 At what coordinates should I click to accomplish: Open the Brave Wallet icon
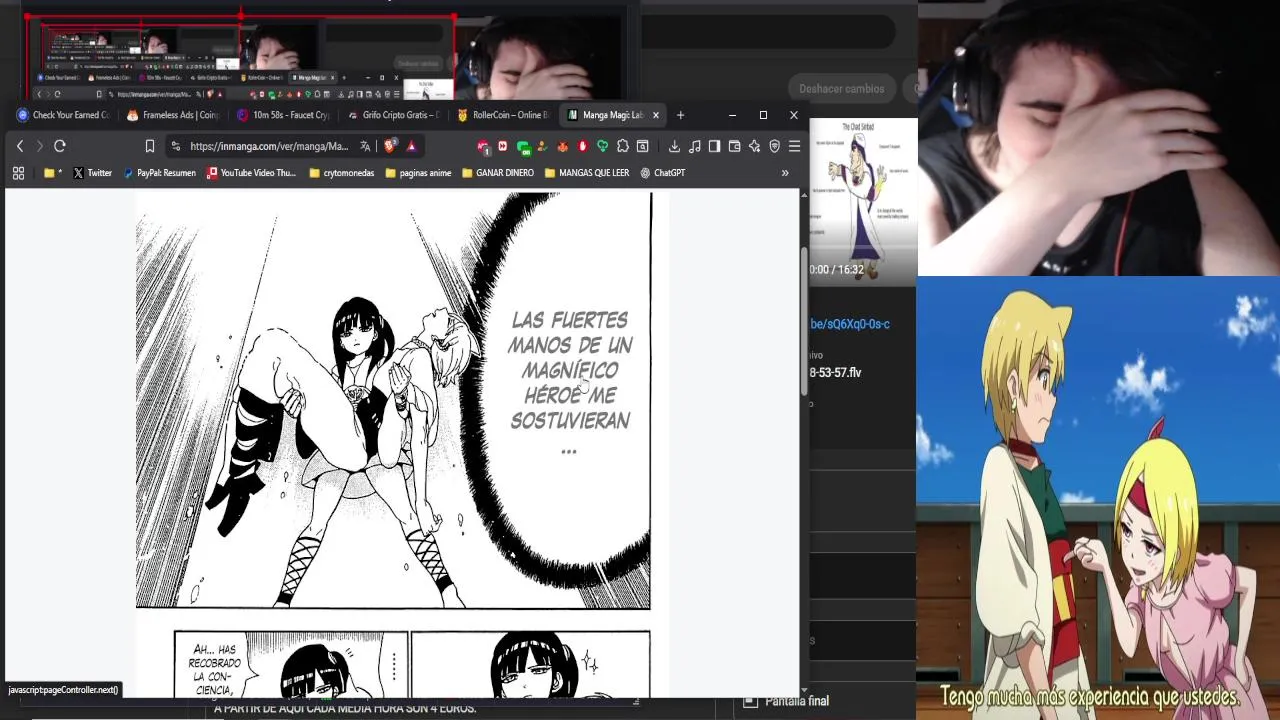click(x=734, y=146)
